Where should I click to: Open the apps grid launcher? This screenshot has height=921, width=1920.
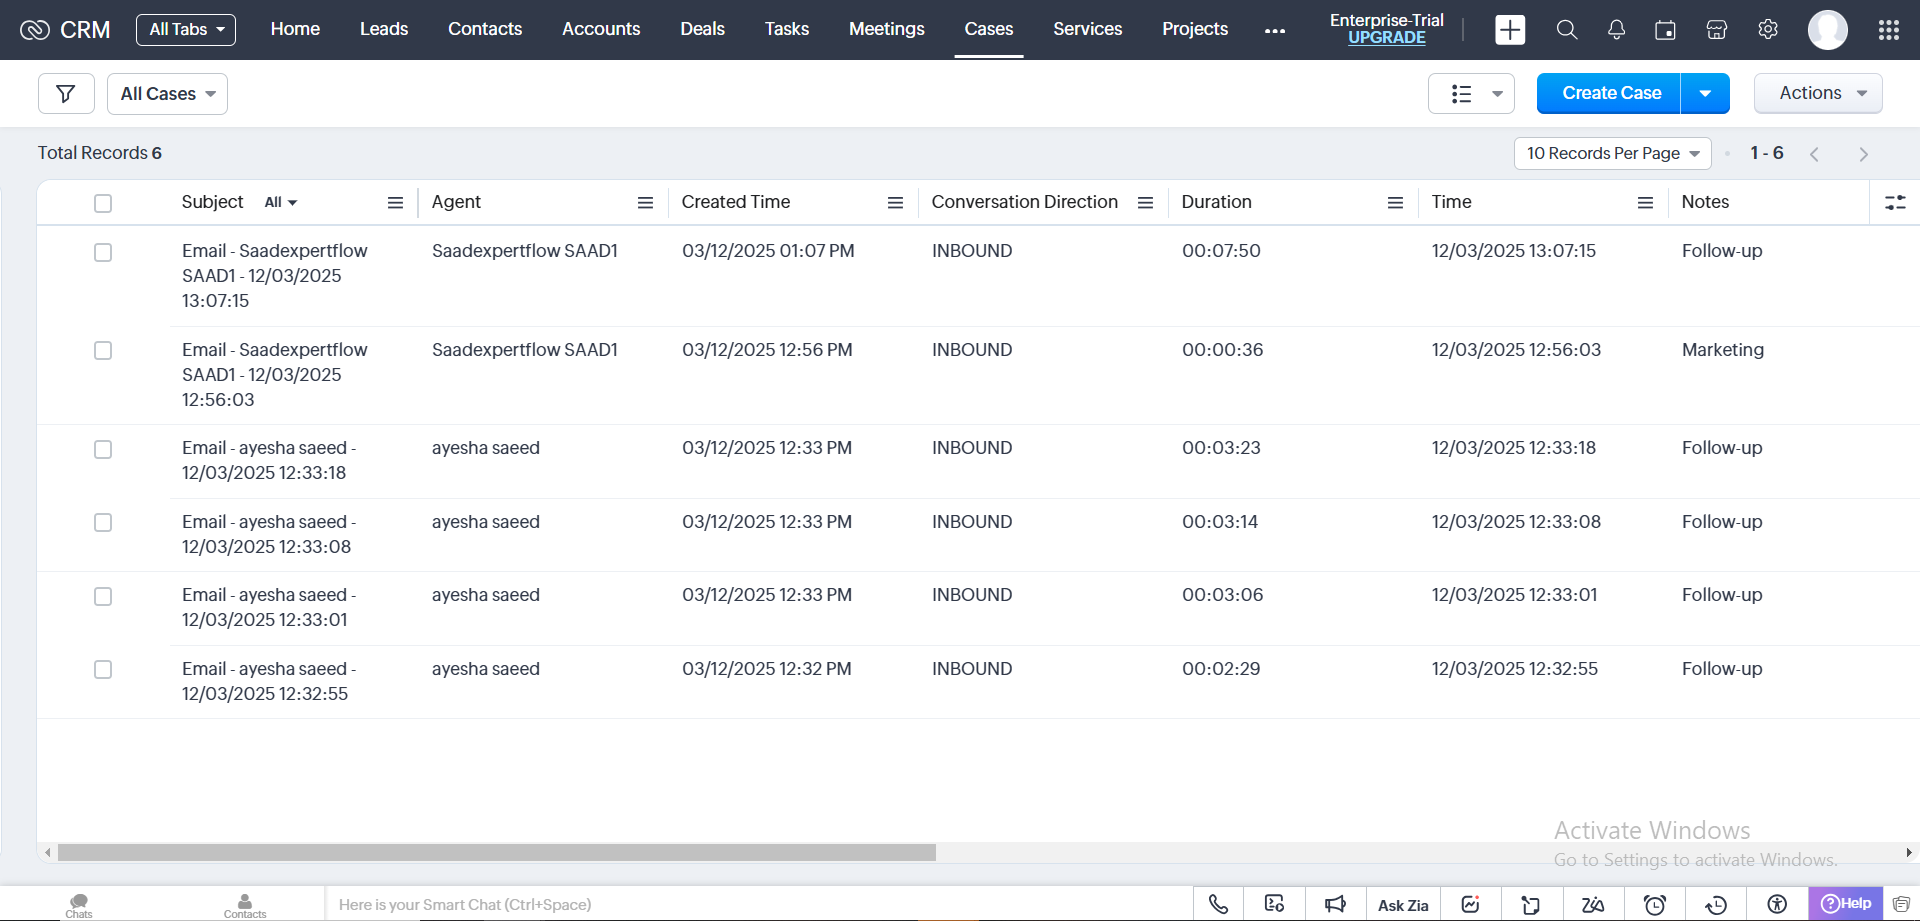1888,30
